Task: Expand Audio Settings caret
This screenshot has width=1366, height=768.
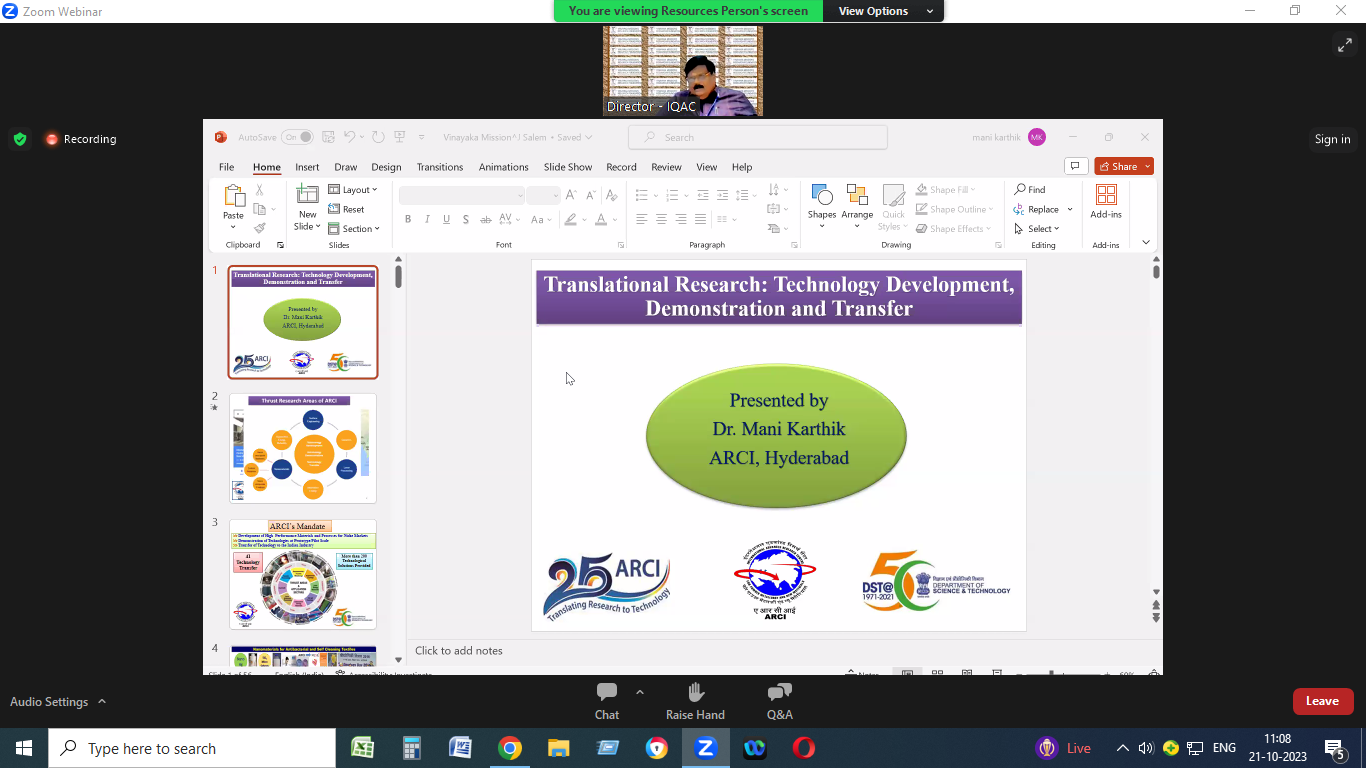Action: [102, 701]
